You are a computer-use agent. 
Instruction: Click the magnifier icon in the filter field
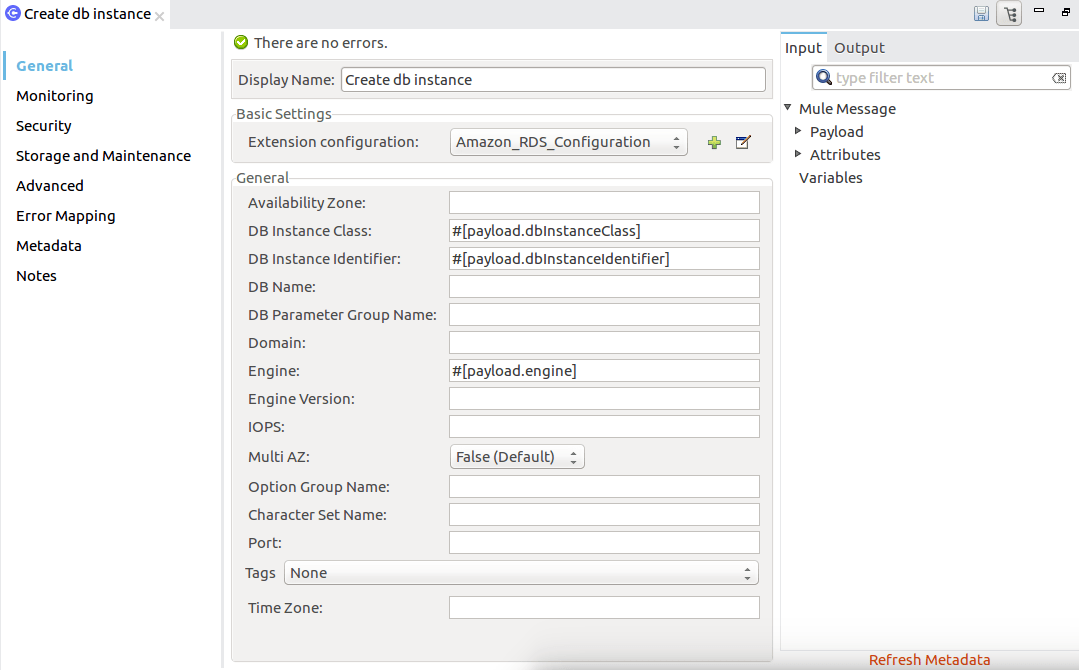(822, 77)
